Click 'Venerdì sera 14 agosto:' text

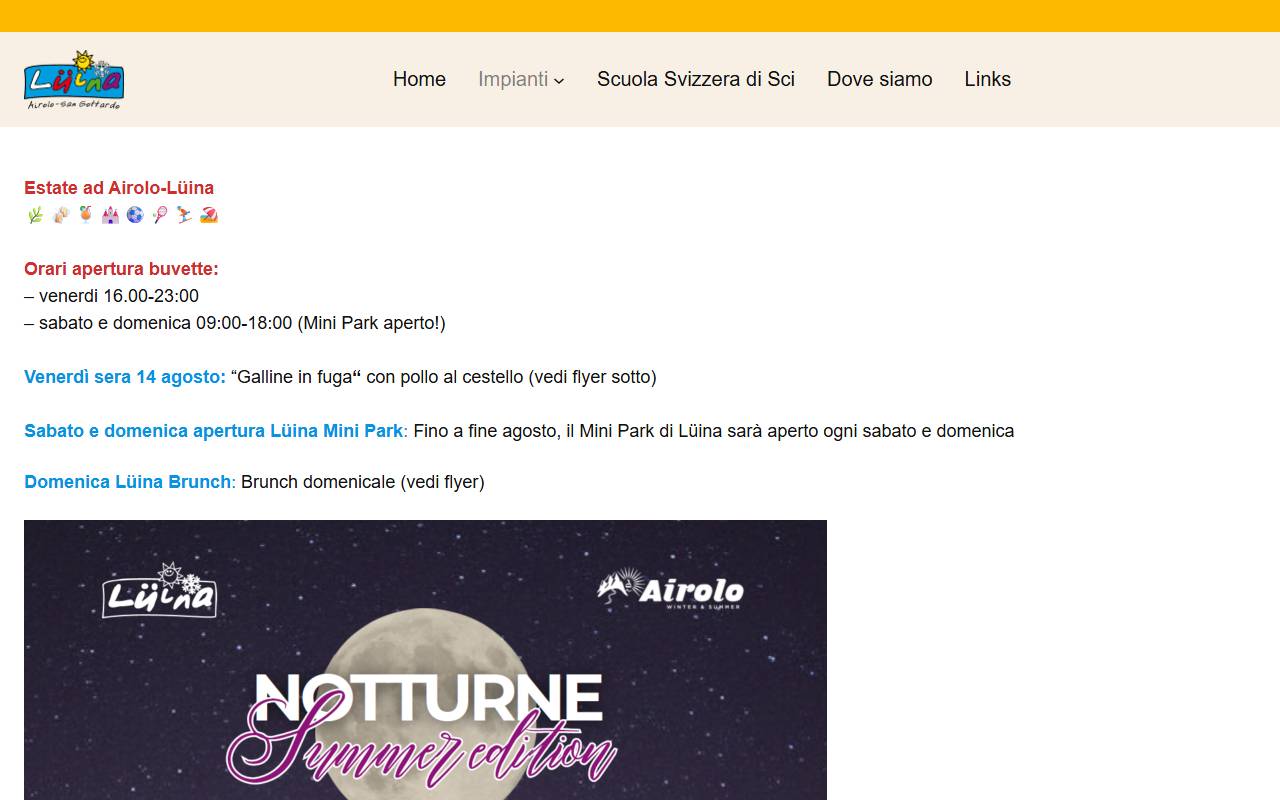click(x=125, y=377)
